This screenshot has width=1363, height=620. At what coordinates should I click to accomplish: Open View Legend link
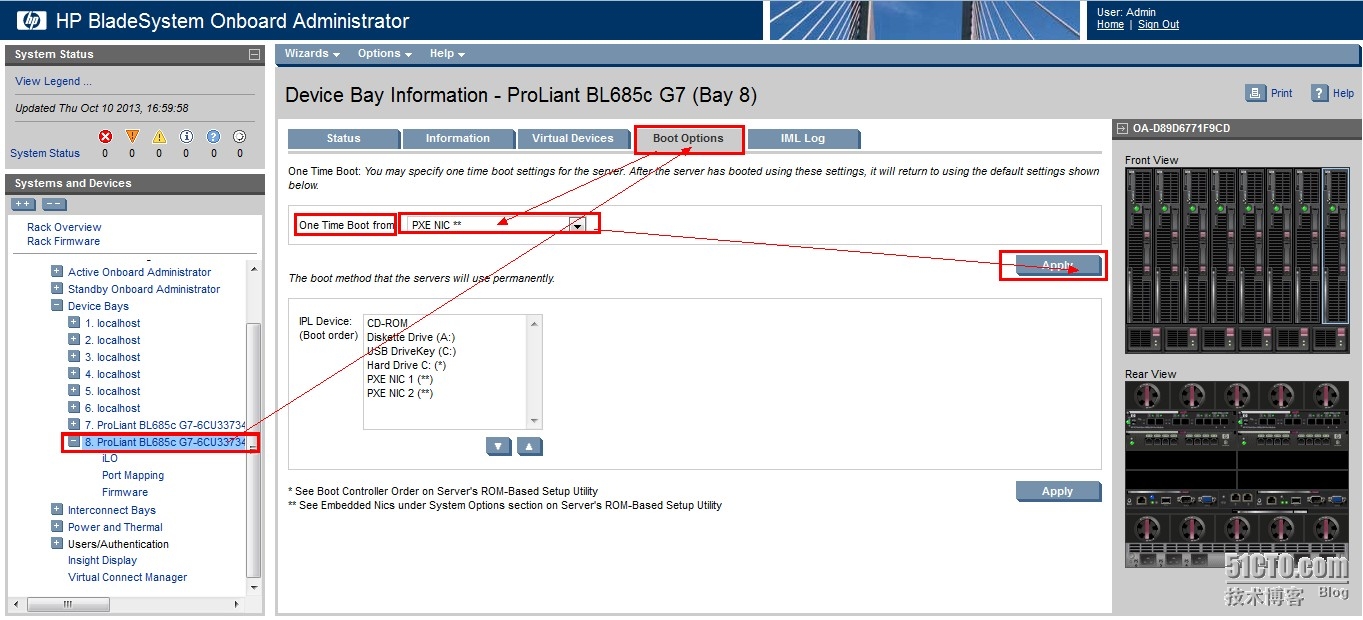coord(53,82)
